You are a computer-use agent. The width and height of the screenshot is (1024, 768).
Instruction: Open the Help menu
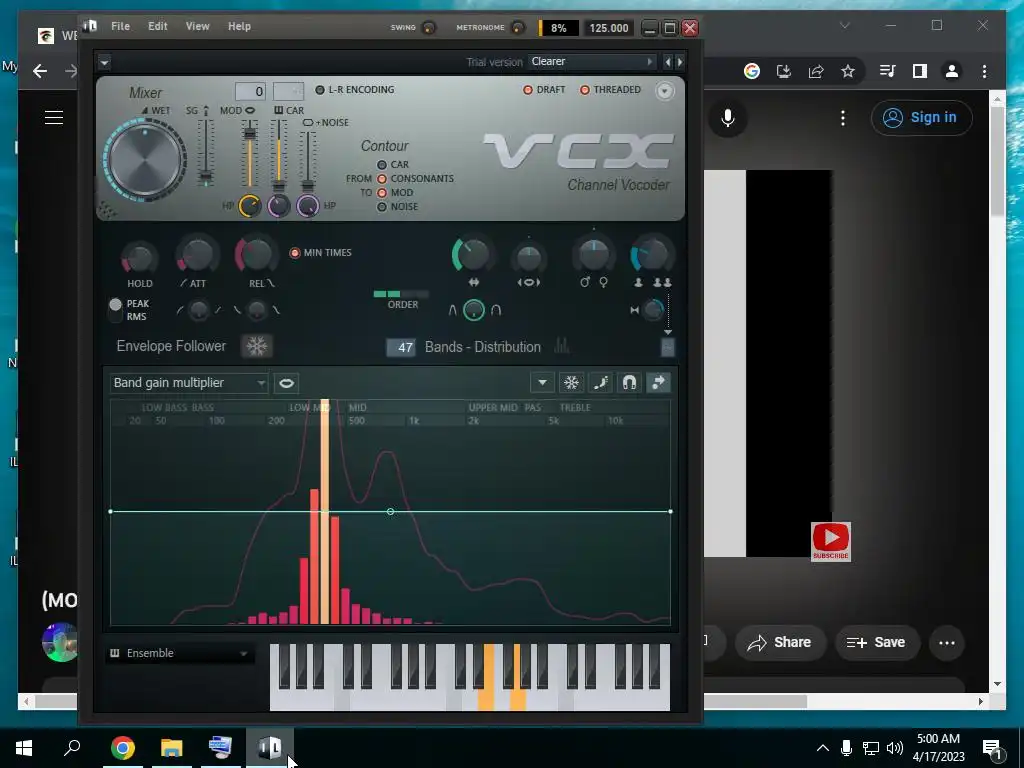click(x=239, y=26)
